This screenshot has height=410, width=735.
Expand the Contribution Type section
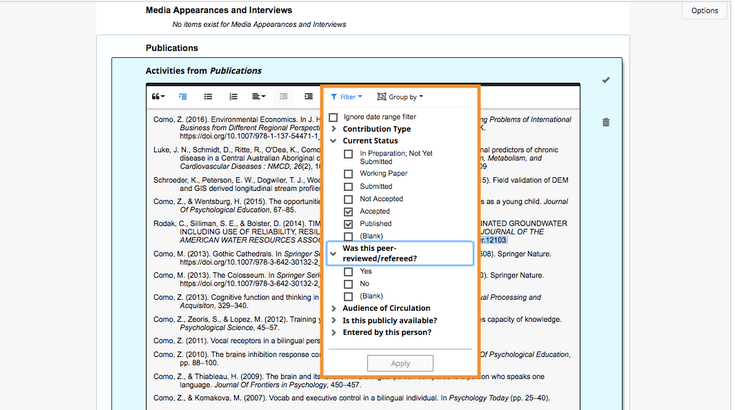pyautogui.click(x=334, y=129)
